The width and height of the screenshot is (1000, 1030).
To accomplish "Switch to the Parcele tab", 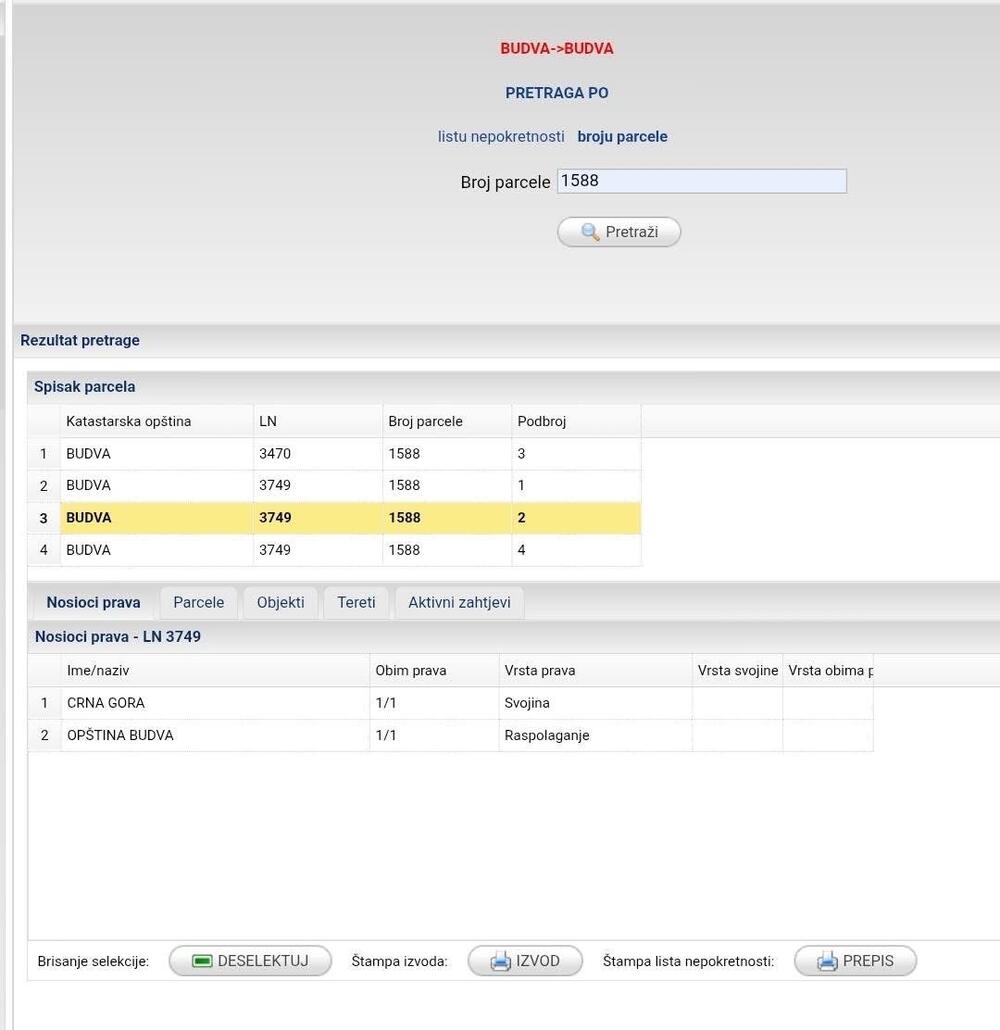I will [198, 602].
